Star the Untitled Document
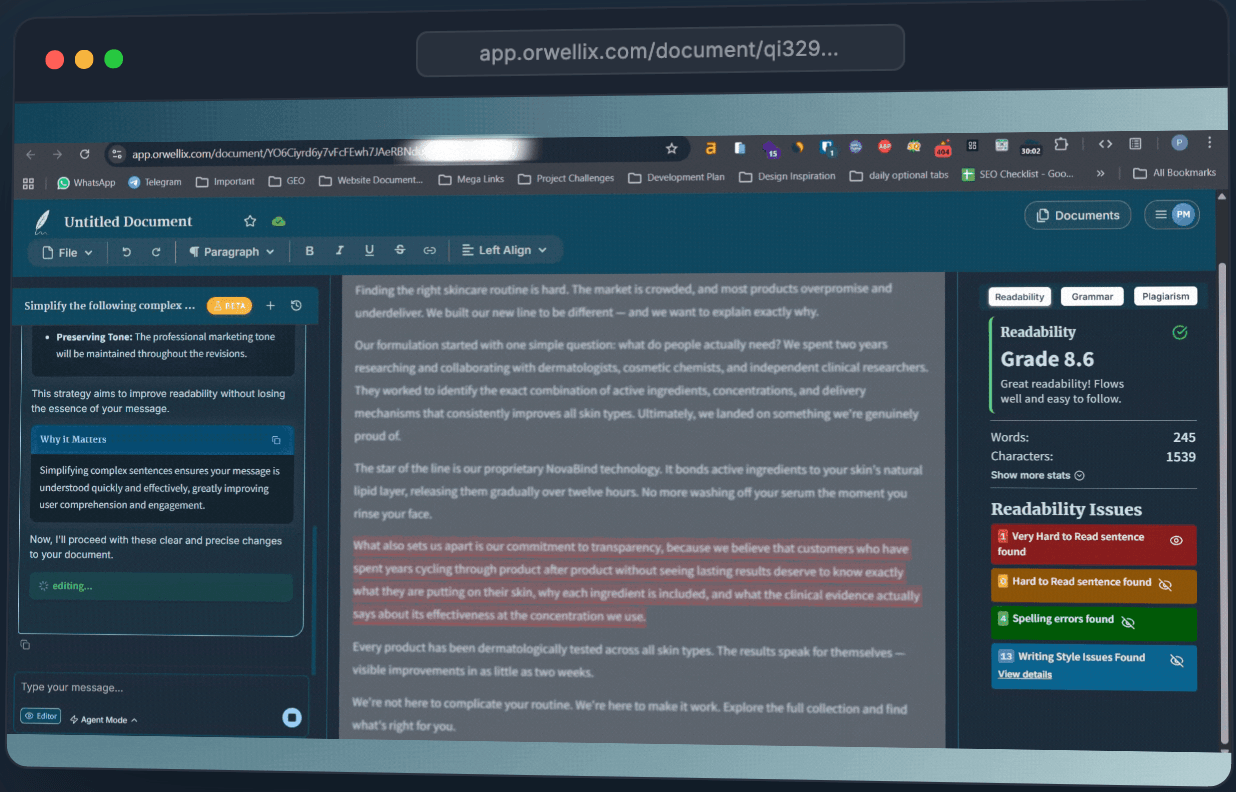The height and width of the screenshot is (792, 1236). pos(249,221)
